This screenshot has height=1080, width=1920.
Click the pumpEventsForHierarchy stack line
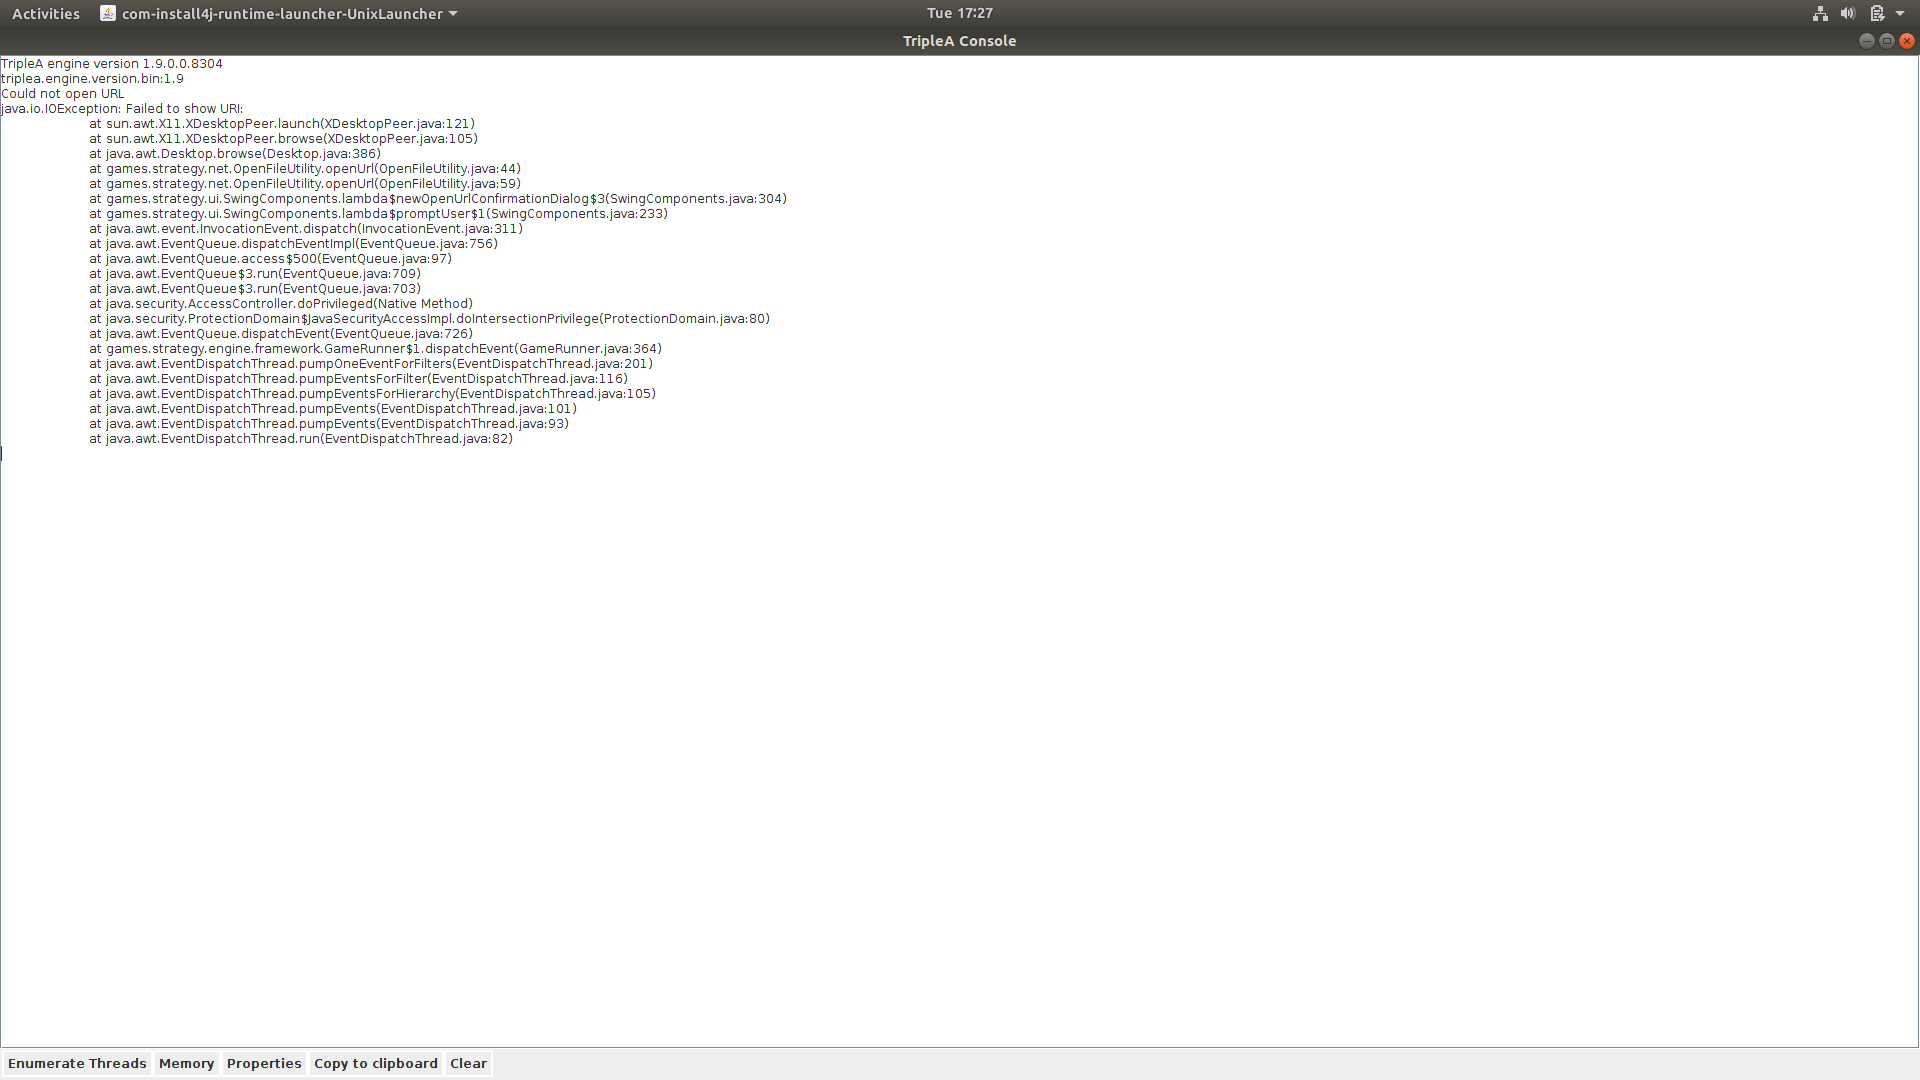(372, 393)
